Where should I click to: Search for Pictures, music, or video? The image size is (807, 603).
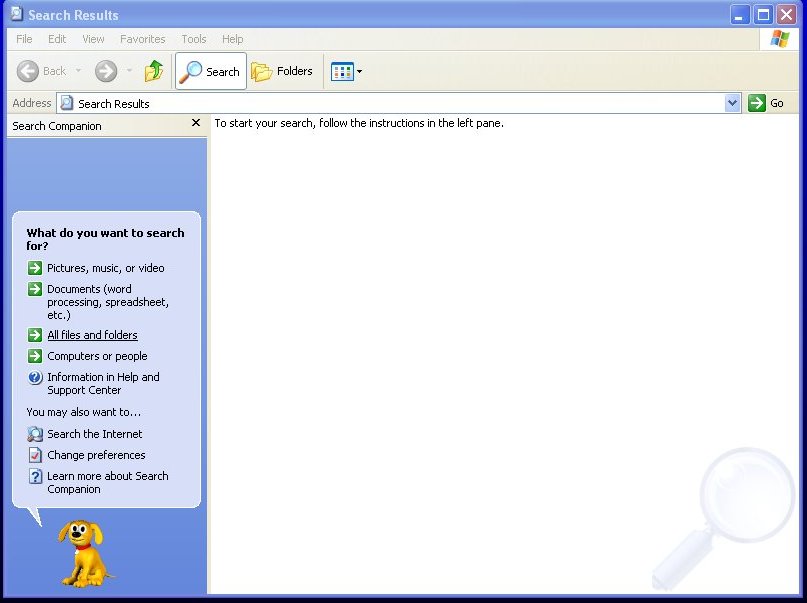pyautogui.click(x=106, y=268)
